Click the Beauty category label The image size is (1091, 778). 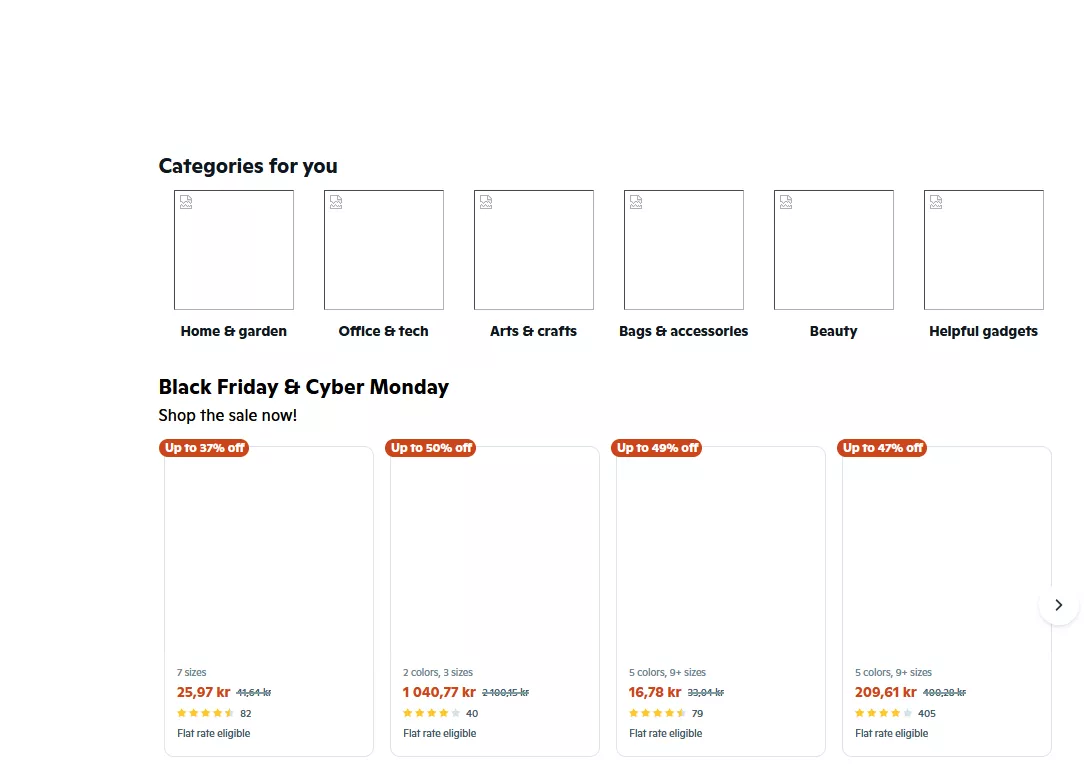[x=834, y=331]
